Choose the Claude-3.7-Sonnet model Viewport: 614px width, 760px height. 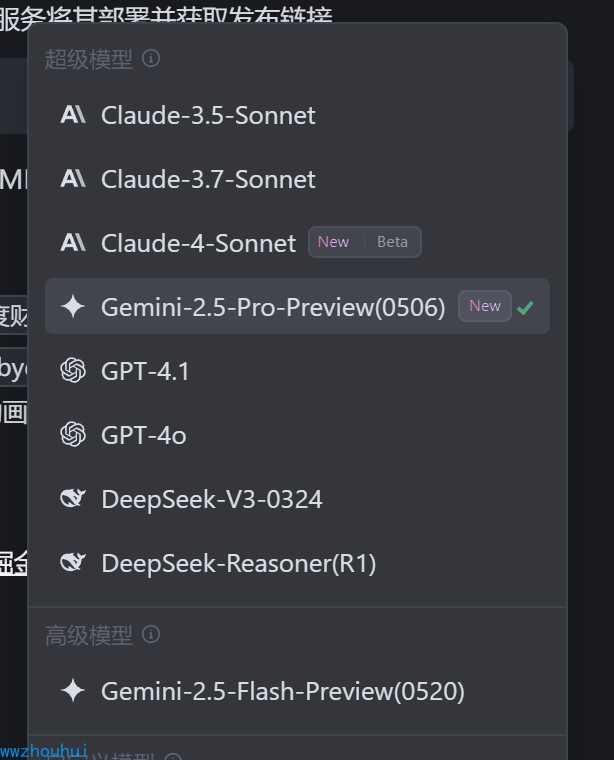[x=208, y=179]
